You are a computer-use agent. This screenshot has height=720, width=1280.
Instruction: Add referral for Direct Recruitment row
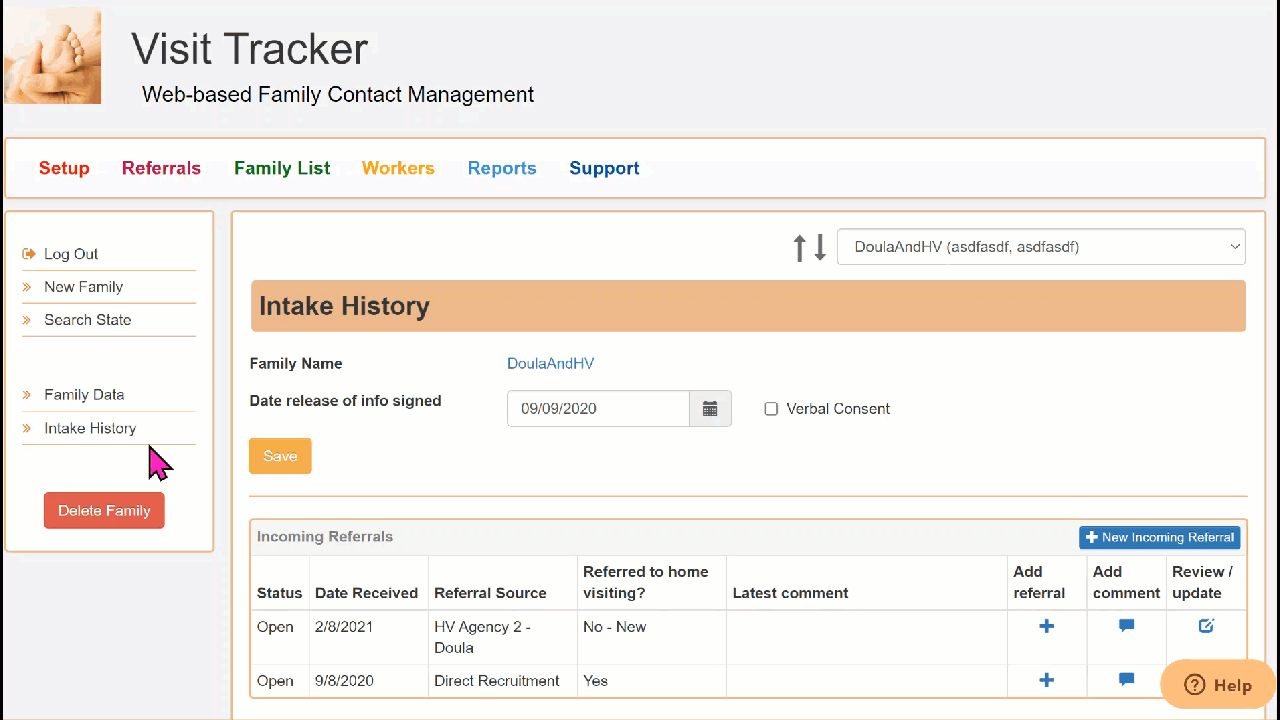1046,680
